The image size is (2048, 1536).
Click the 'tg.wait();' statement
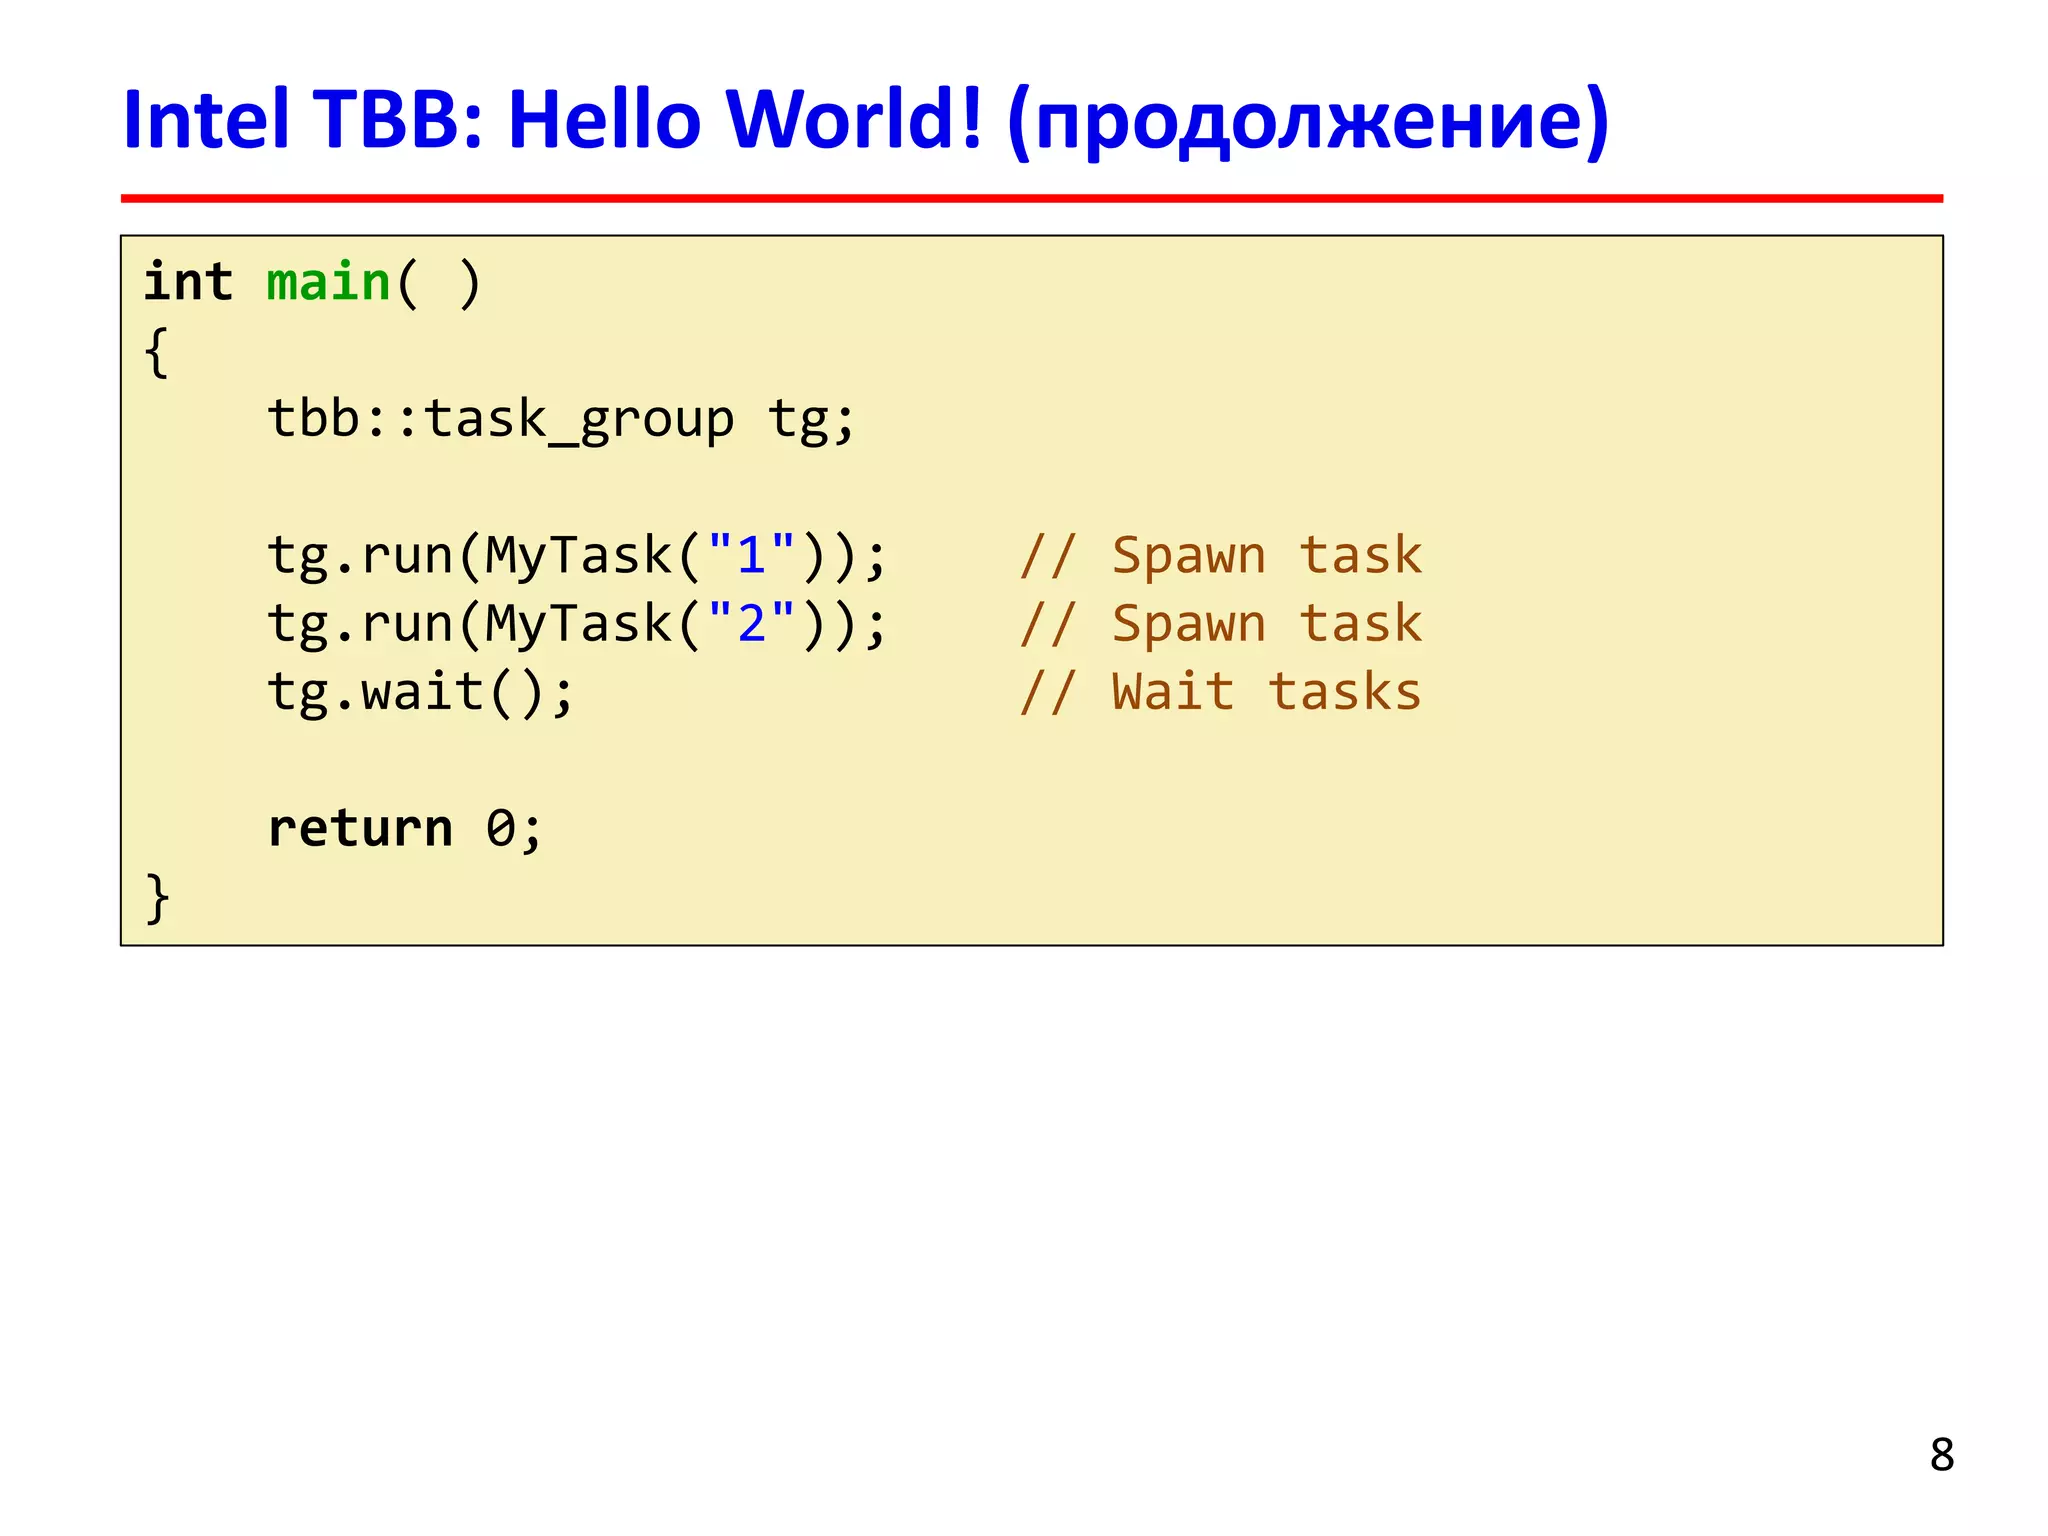click(421, 692)
